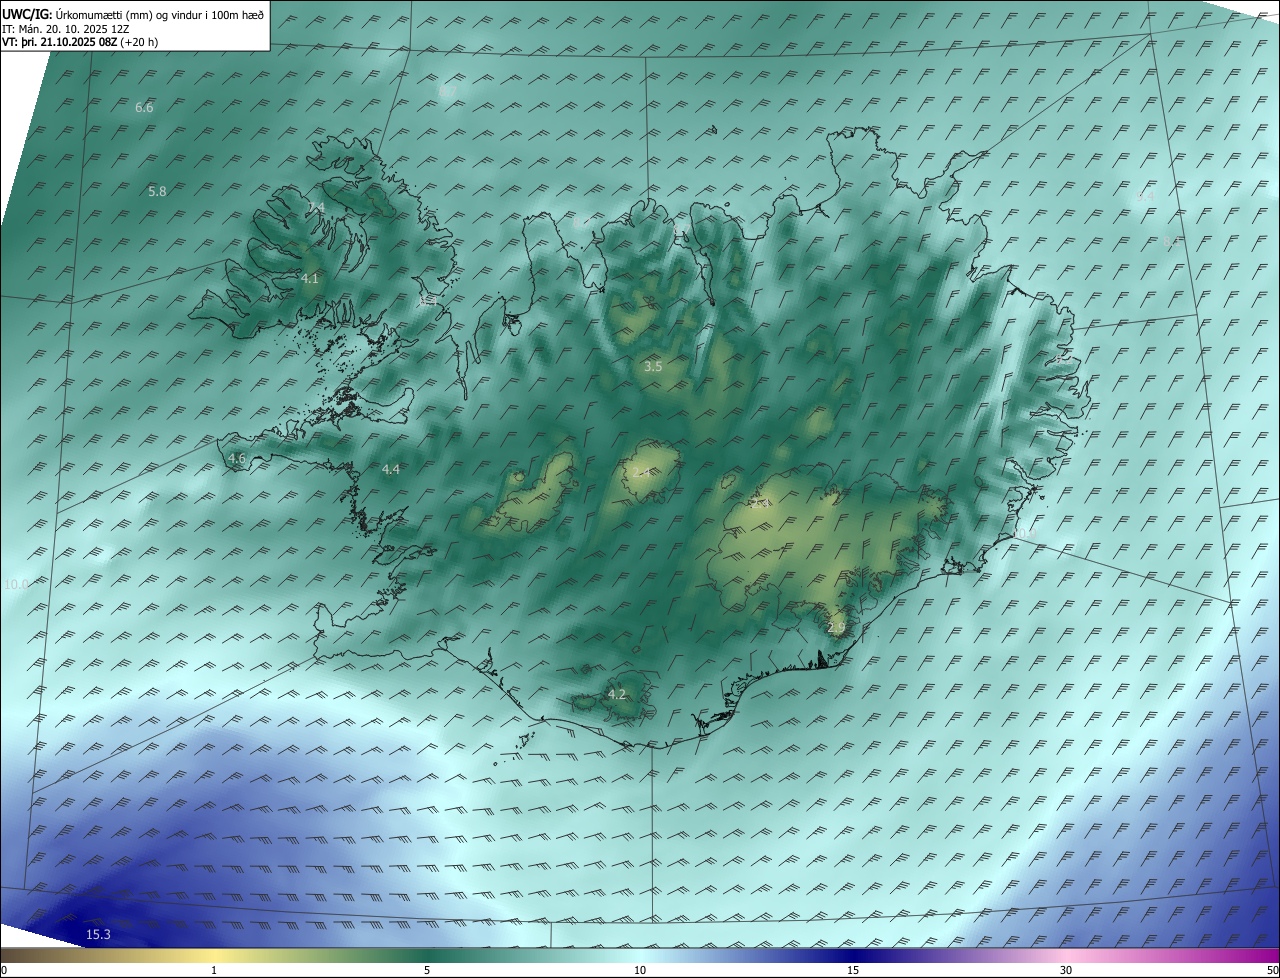Select the 7.4 value label in the Westfjords
This screenshot has height=978, width=1280.
coord(316,207)
